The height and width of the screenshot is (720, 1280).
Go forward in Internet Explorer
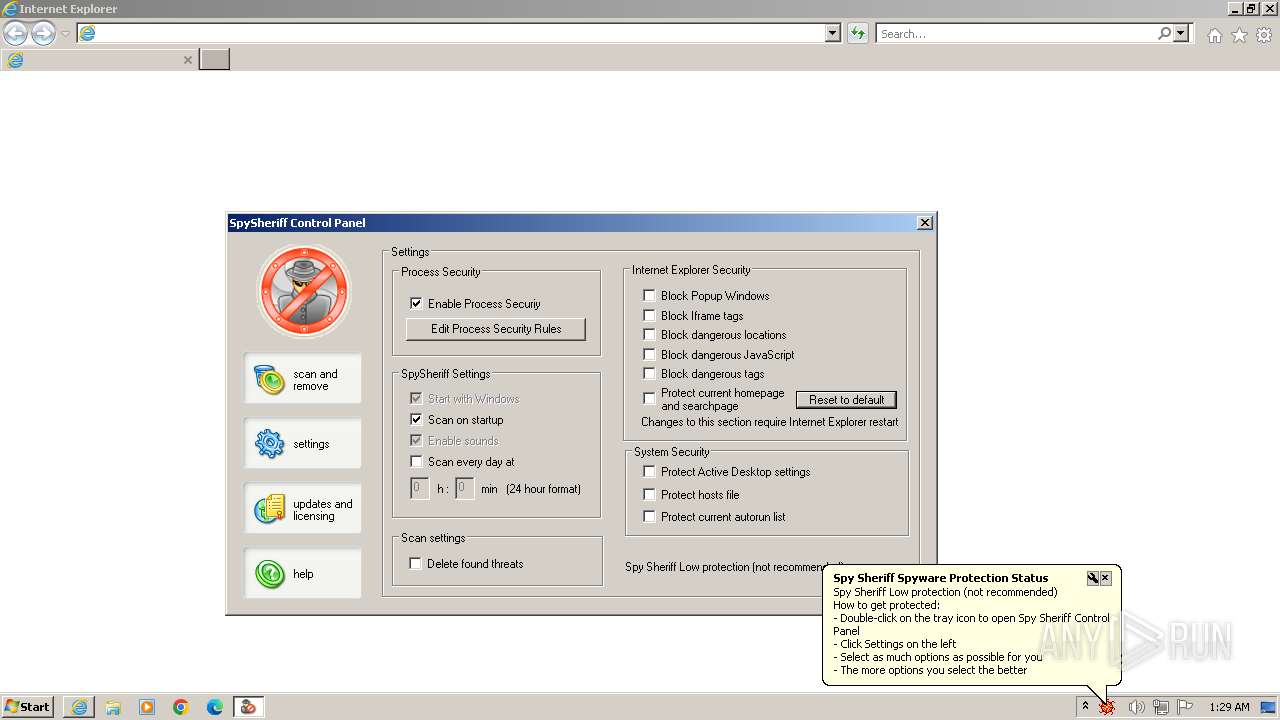pyautogui.click(x=43, y=34)
